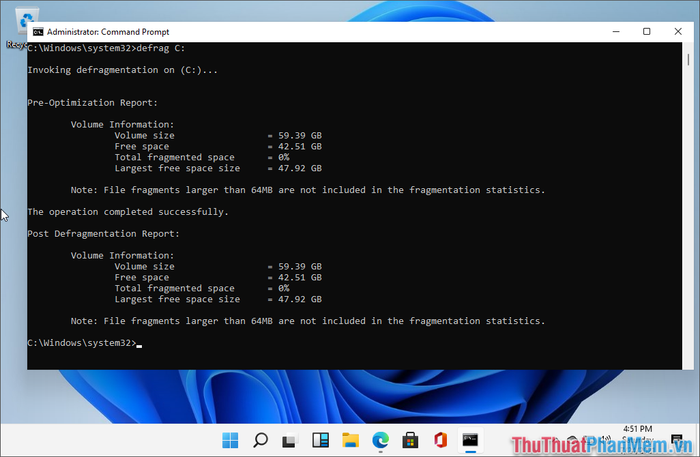Screen dimensions: 700x457
Task: Open the Windows Start menu
Action: pos(230,440)
